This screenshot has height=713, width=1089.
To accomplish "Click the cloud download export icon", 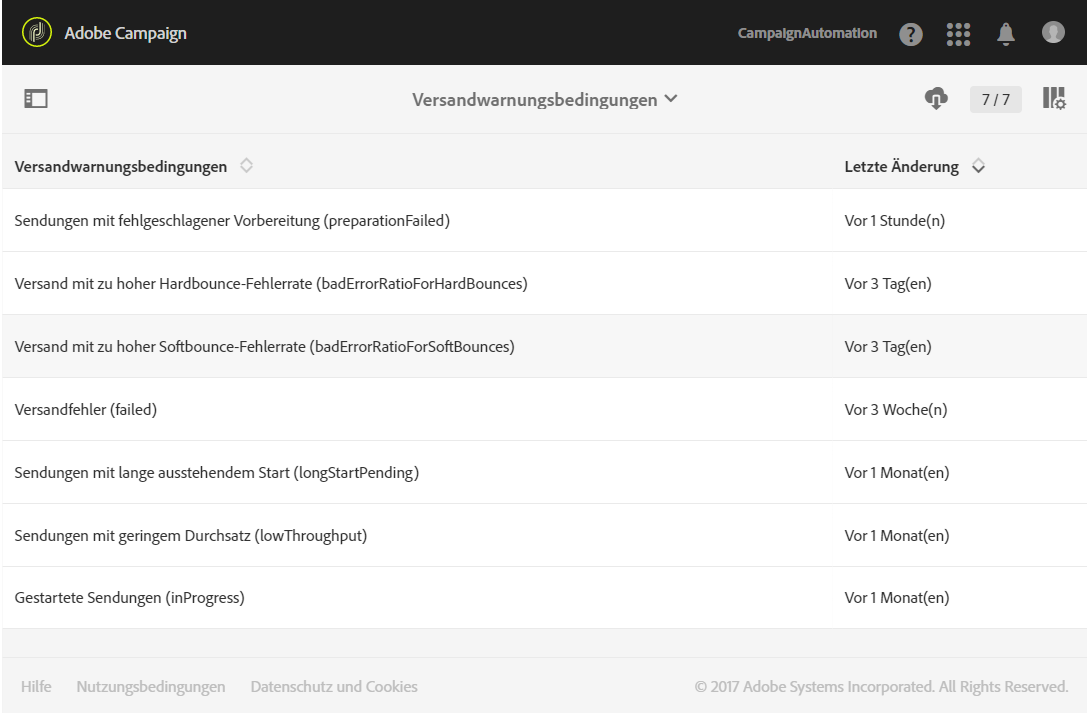I will pos(935,99).
